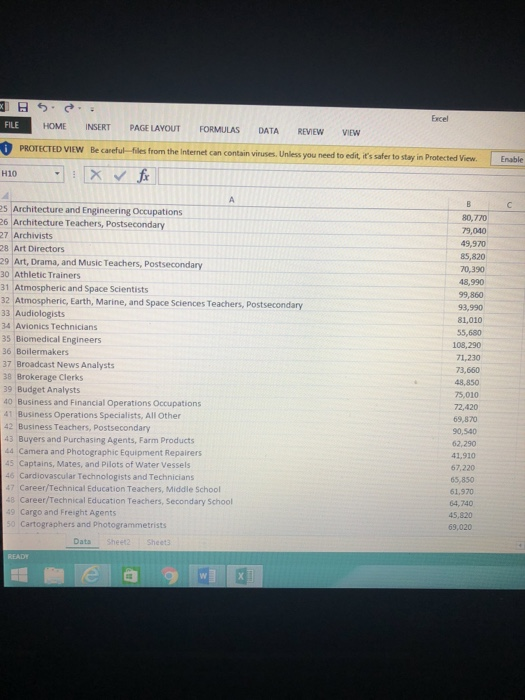Switch to the INSERT ribbon tab

pyautogui.click(x=98, y=127)
